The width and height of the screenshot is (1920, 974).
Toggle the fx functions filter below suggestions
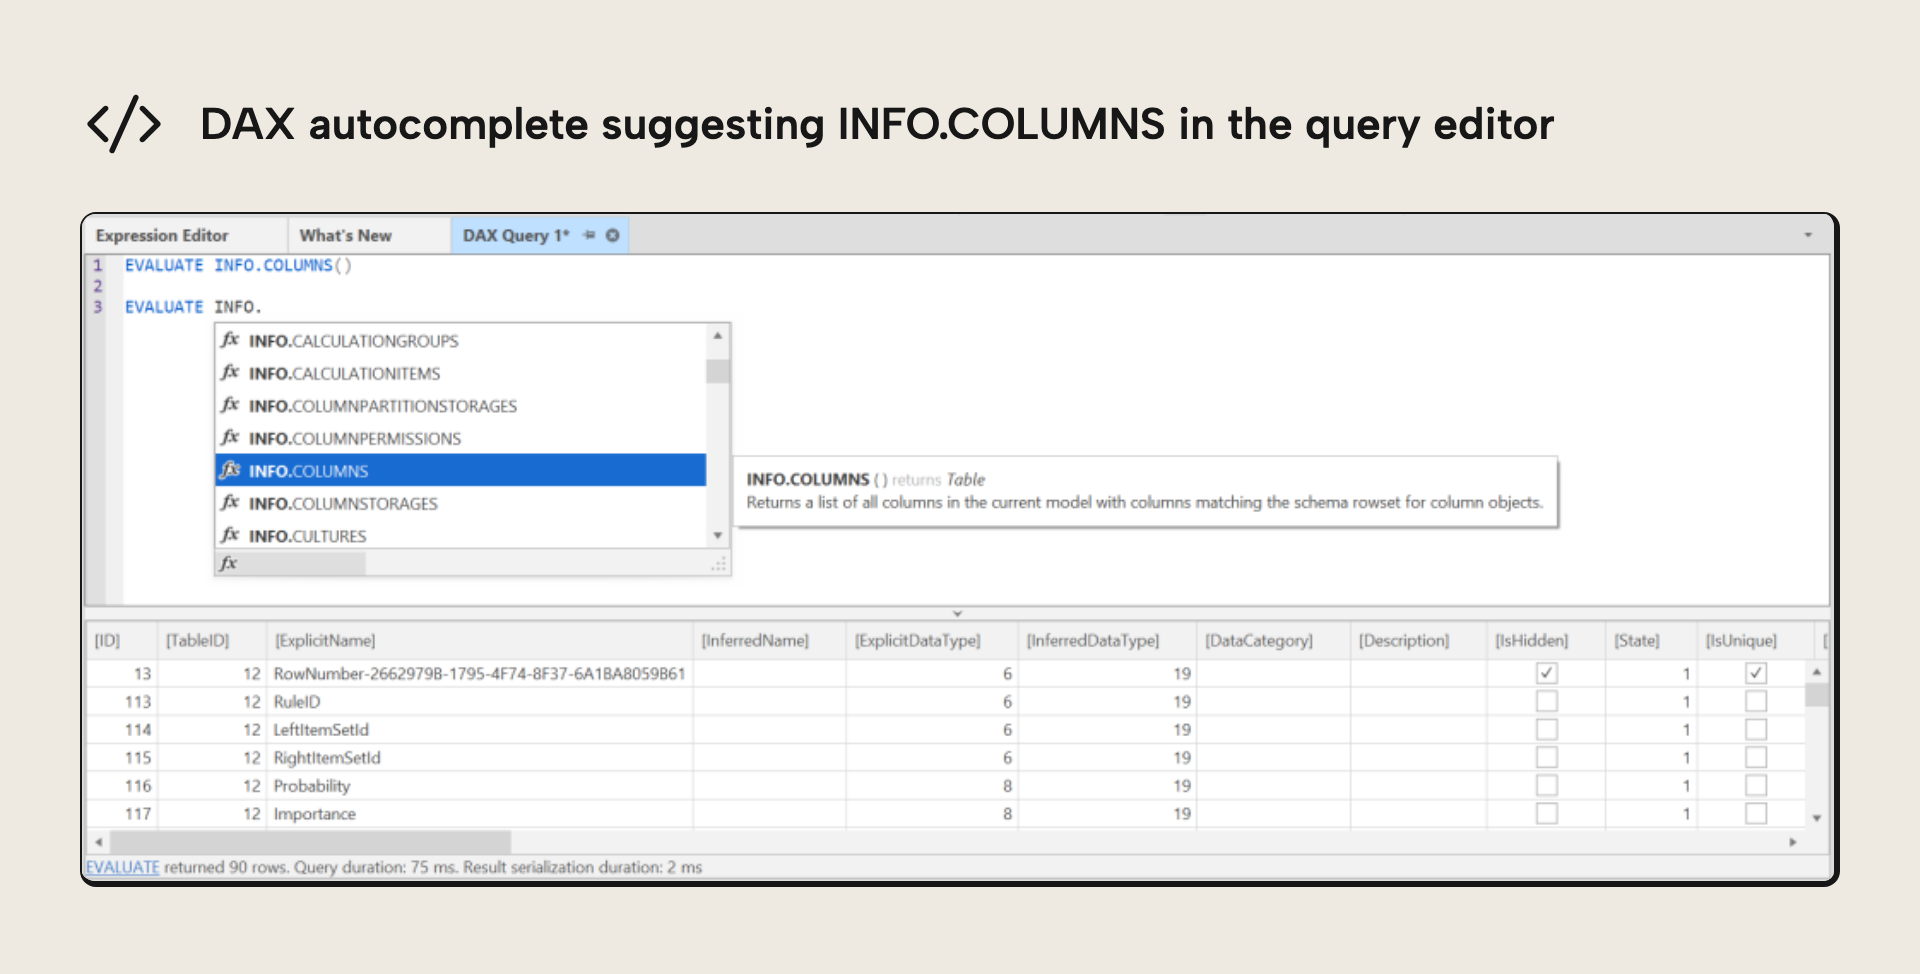coord(229,563)
